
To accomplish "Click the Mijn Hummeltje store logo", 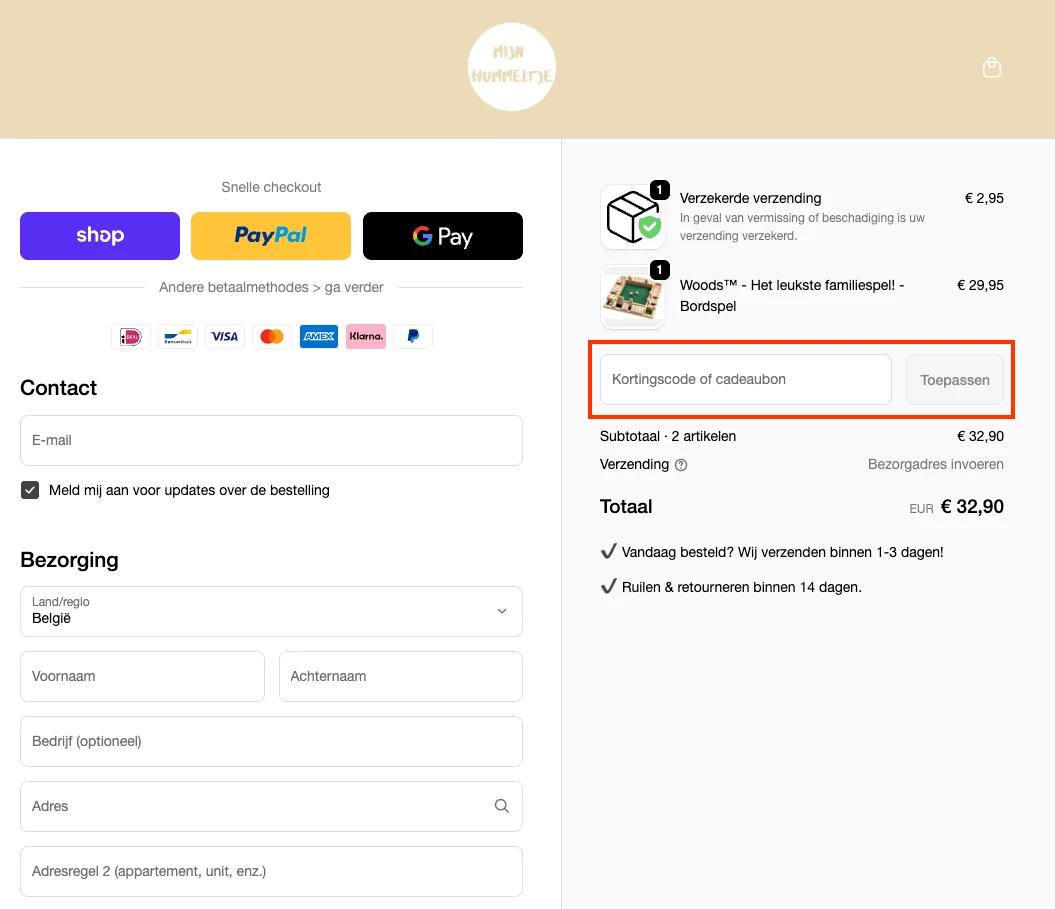I will [x=512, y=68].
